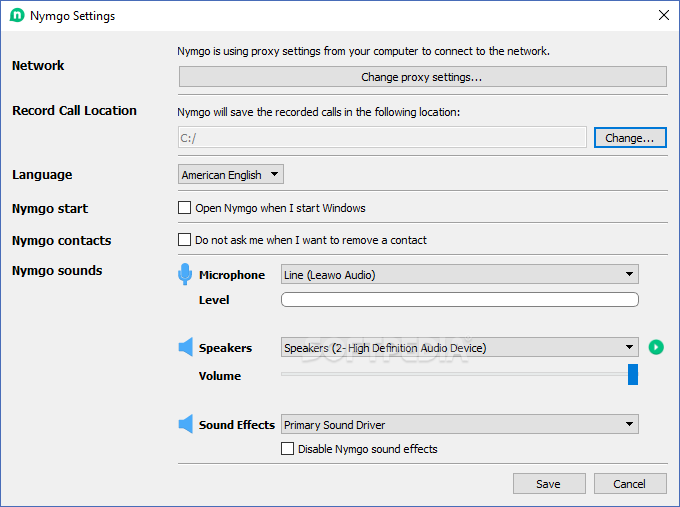The height and width of the screenshot is (507, 680).
Task: Click the Sound Effects loudspeaker icon
Action: [x=186, y=424]
